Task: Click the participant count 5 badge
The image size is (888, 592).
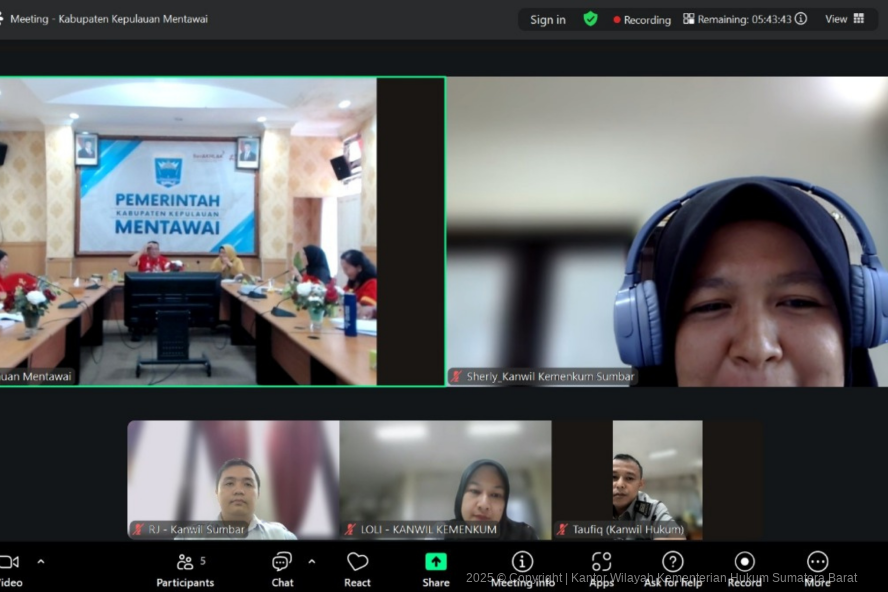Action: coord(203,561)
